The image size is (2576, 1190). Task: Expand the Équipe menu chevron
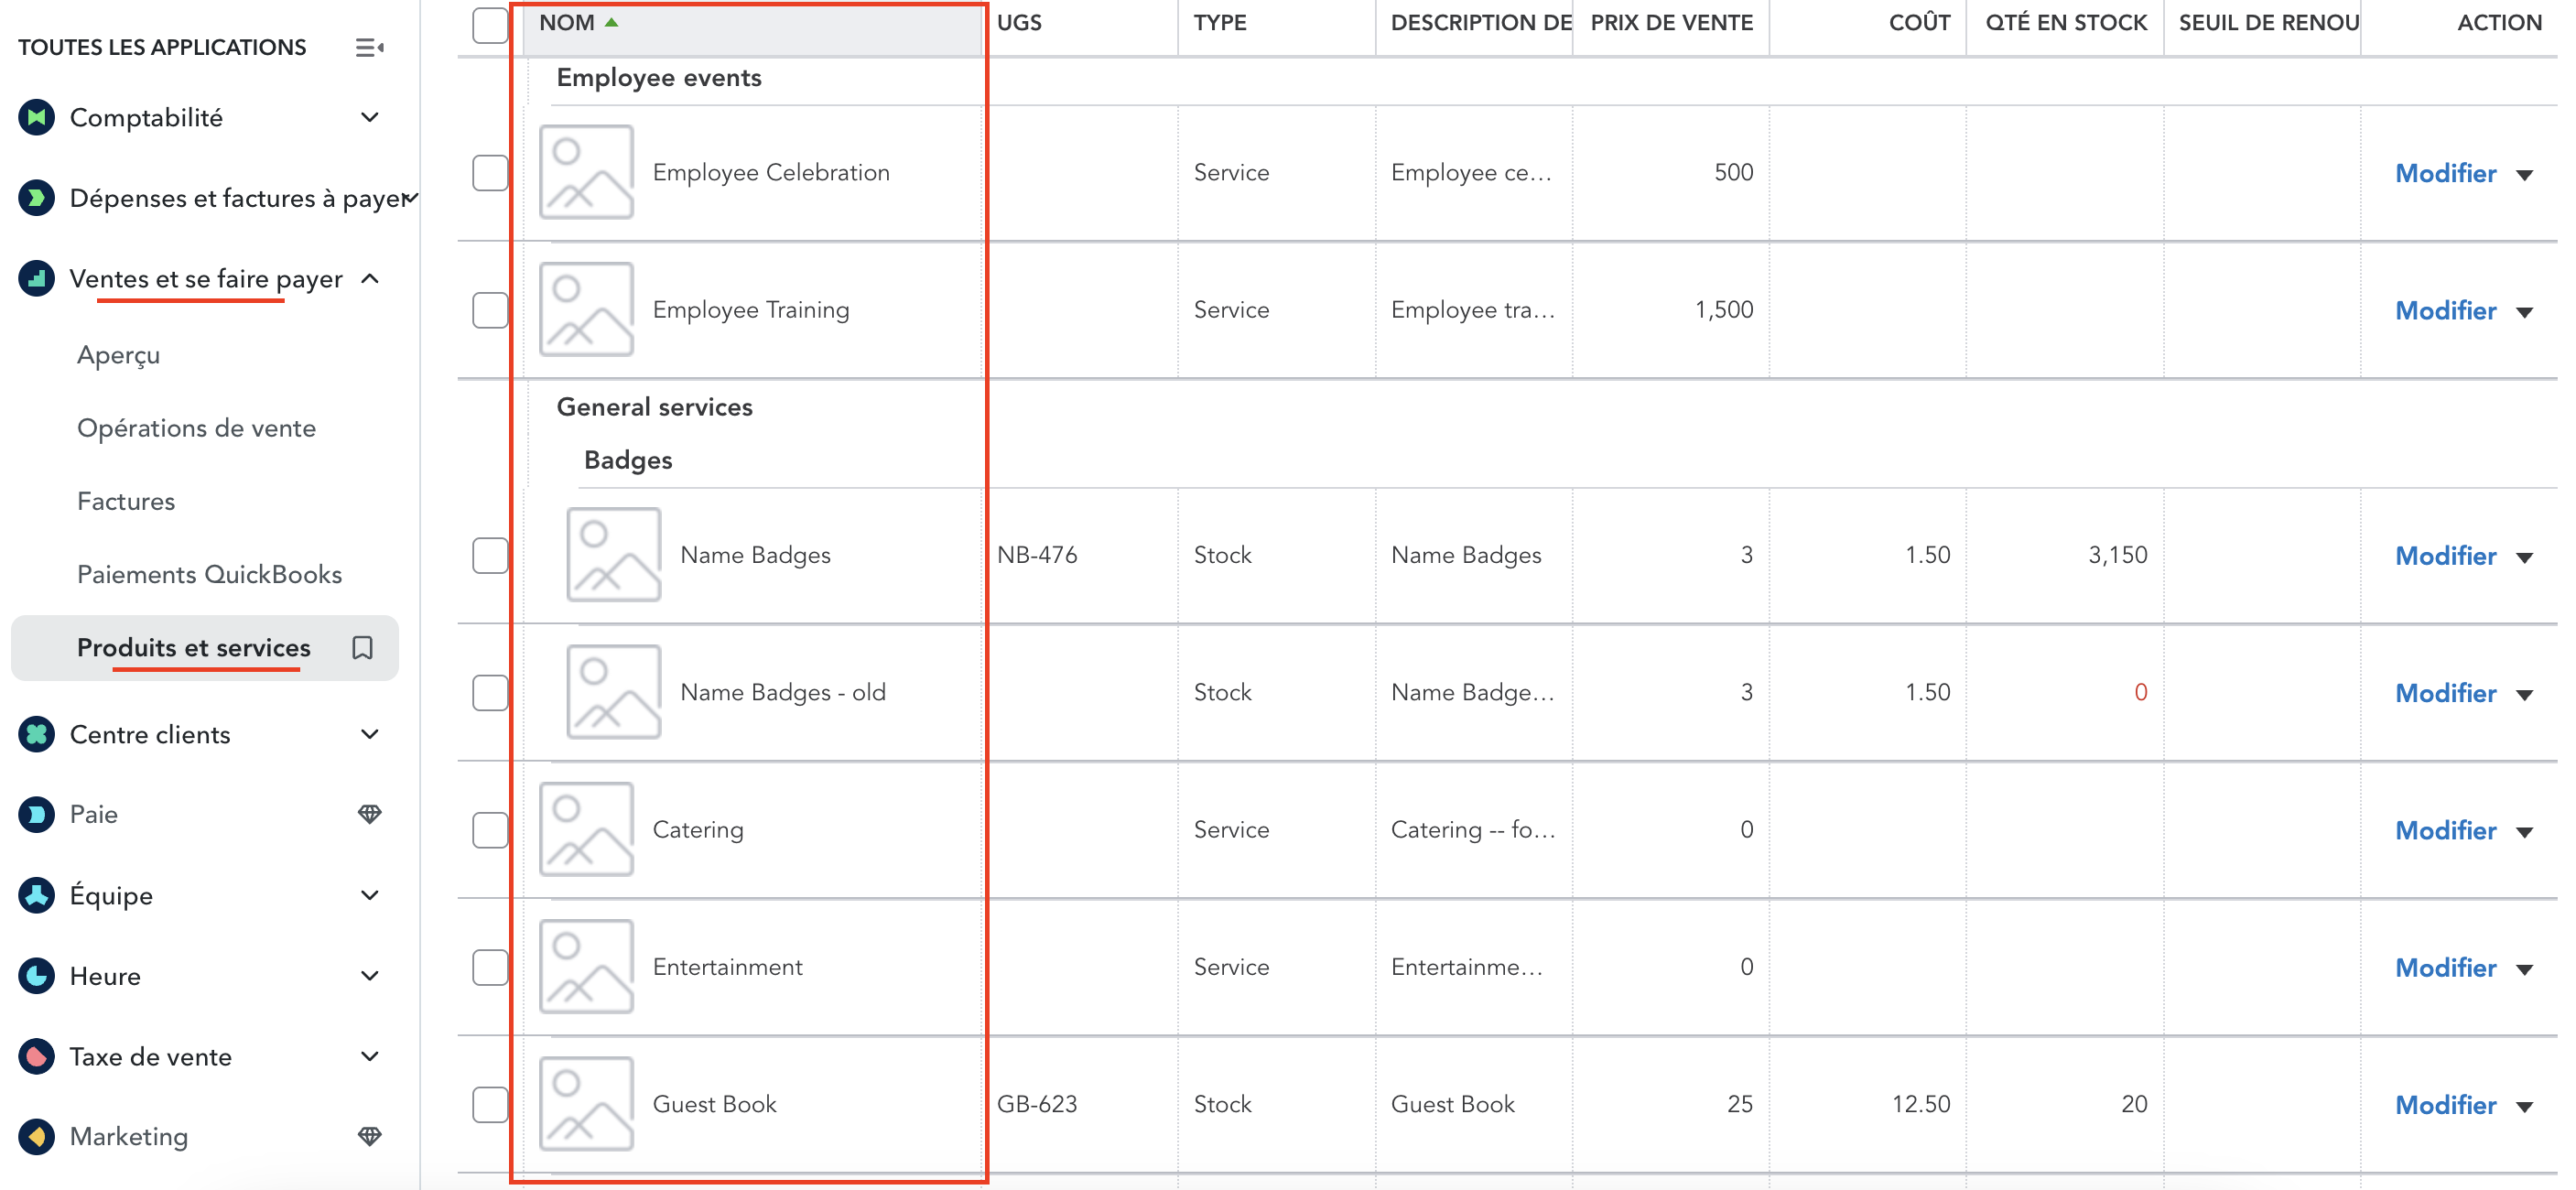[x=370, y=896]
